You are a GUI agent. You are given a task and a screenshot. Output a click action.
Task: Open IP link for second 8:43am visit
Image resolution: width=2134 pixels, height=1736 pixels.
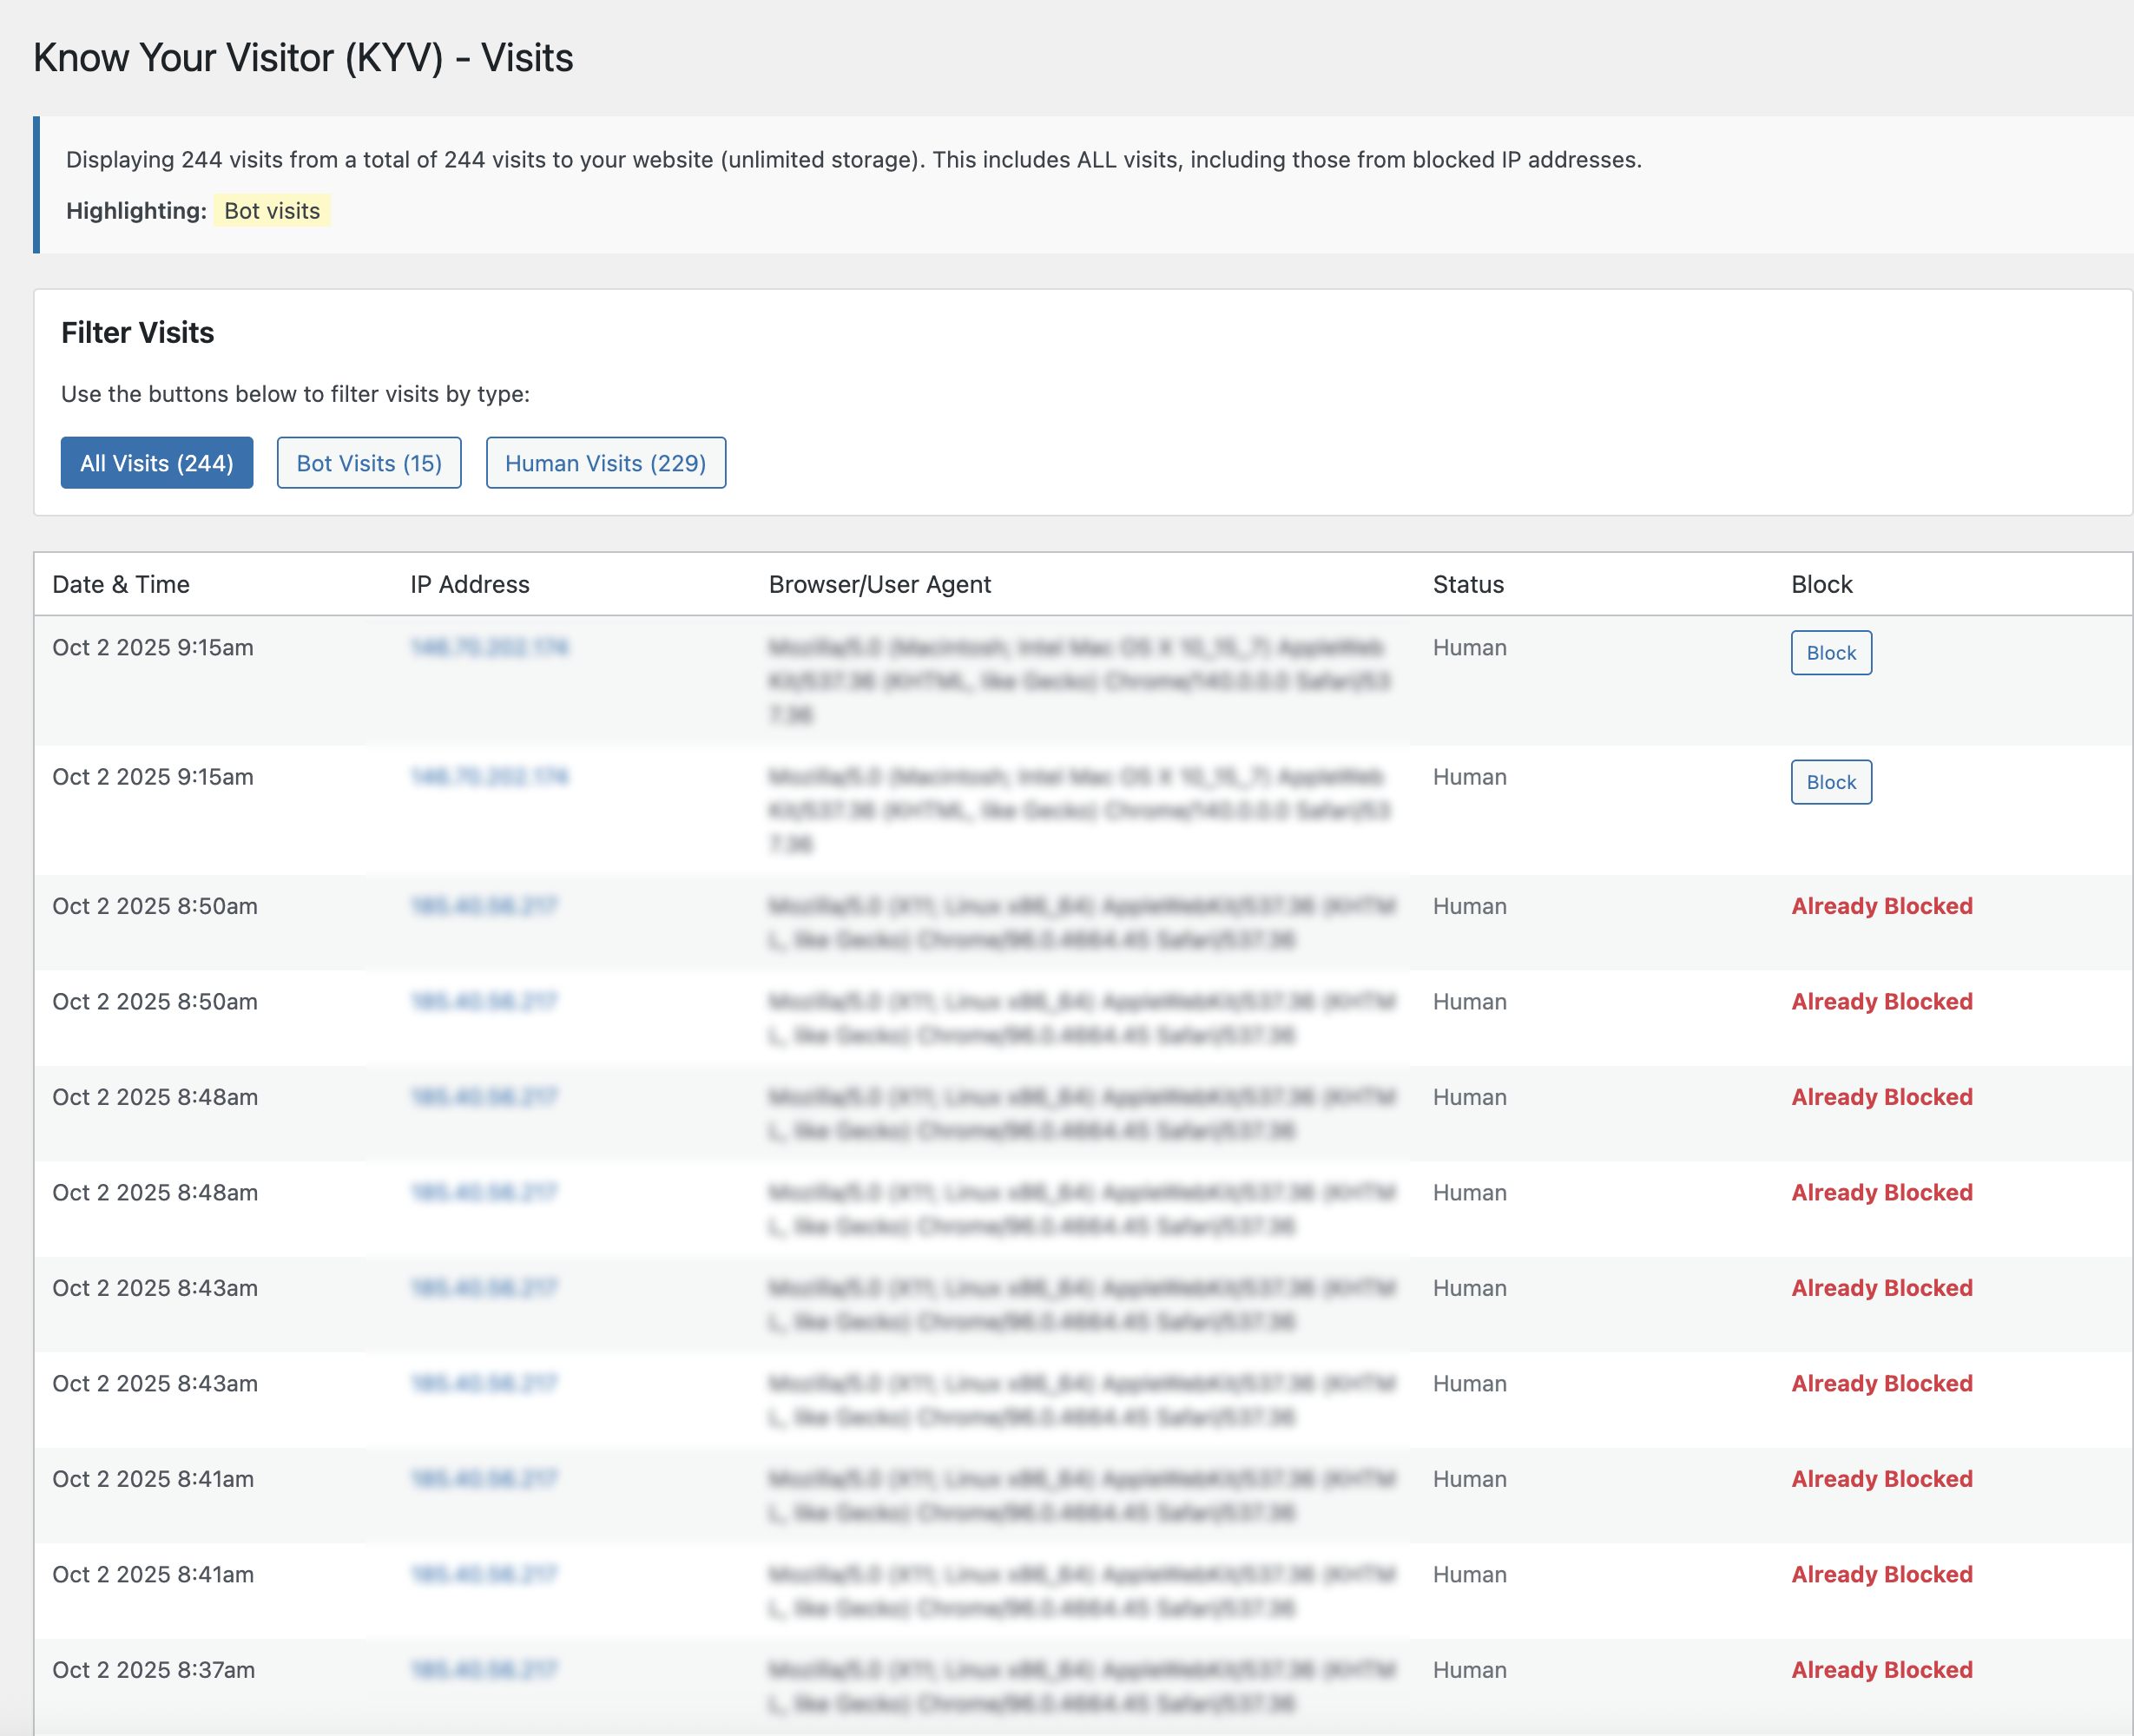484,1383
